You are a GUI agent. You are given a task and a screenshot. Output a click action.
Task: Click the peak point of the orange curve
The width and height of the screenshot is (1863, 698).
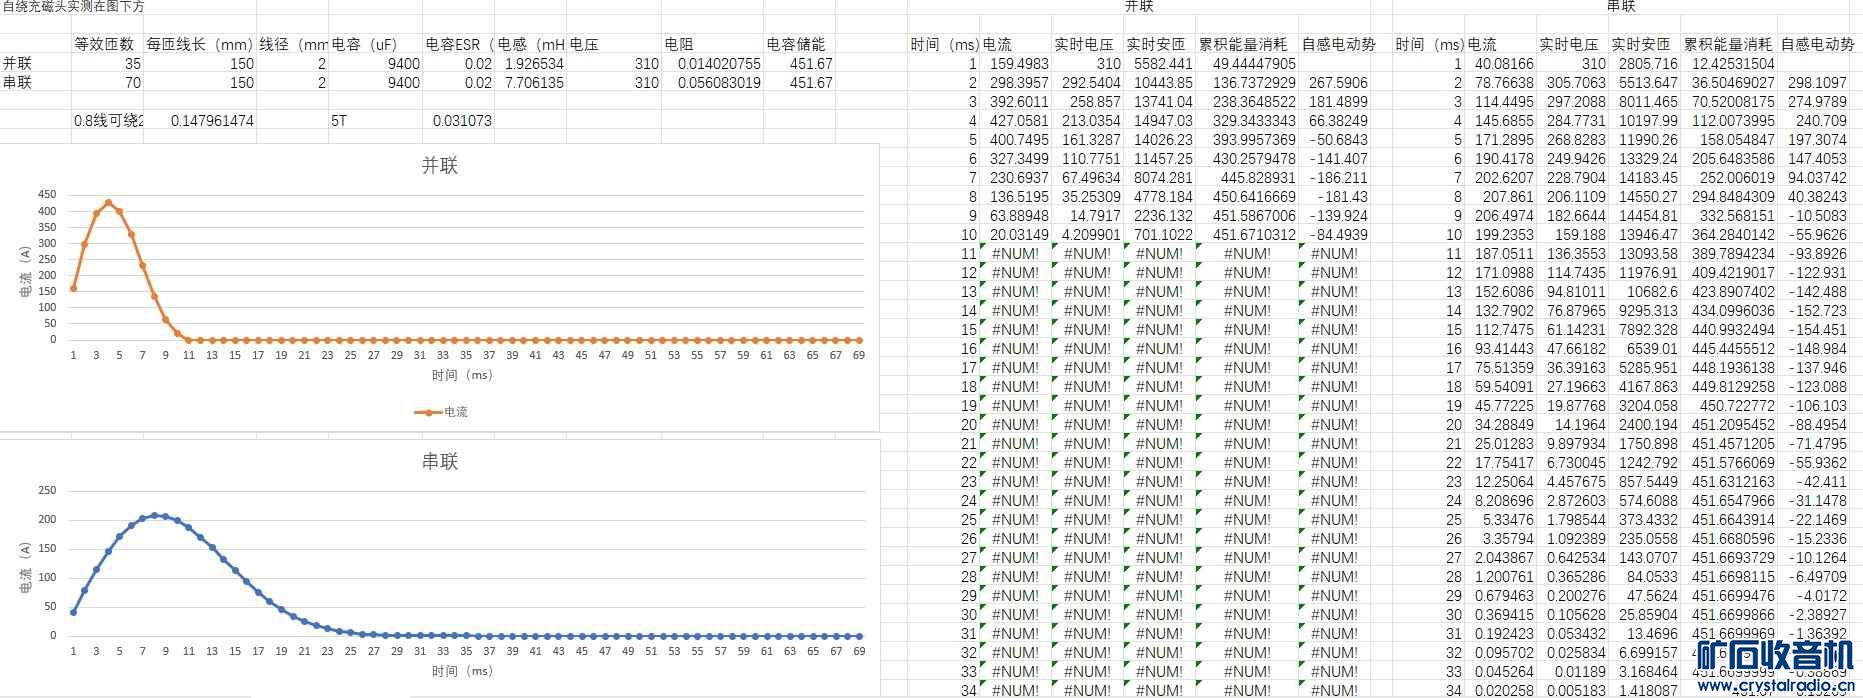click(x=108, y=202)
